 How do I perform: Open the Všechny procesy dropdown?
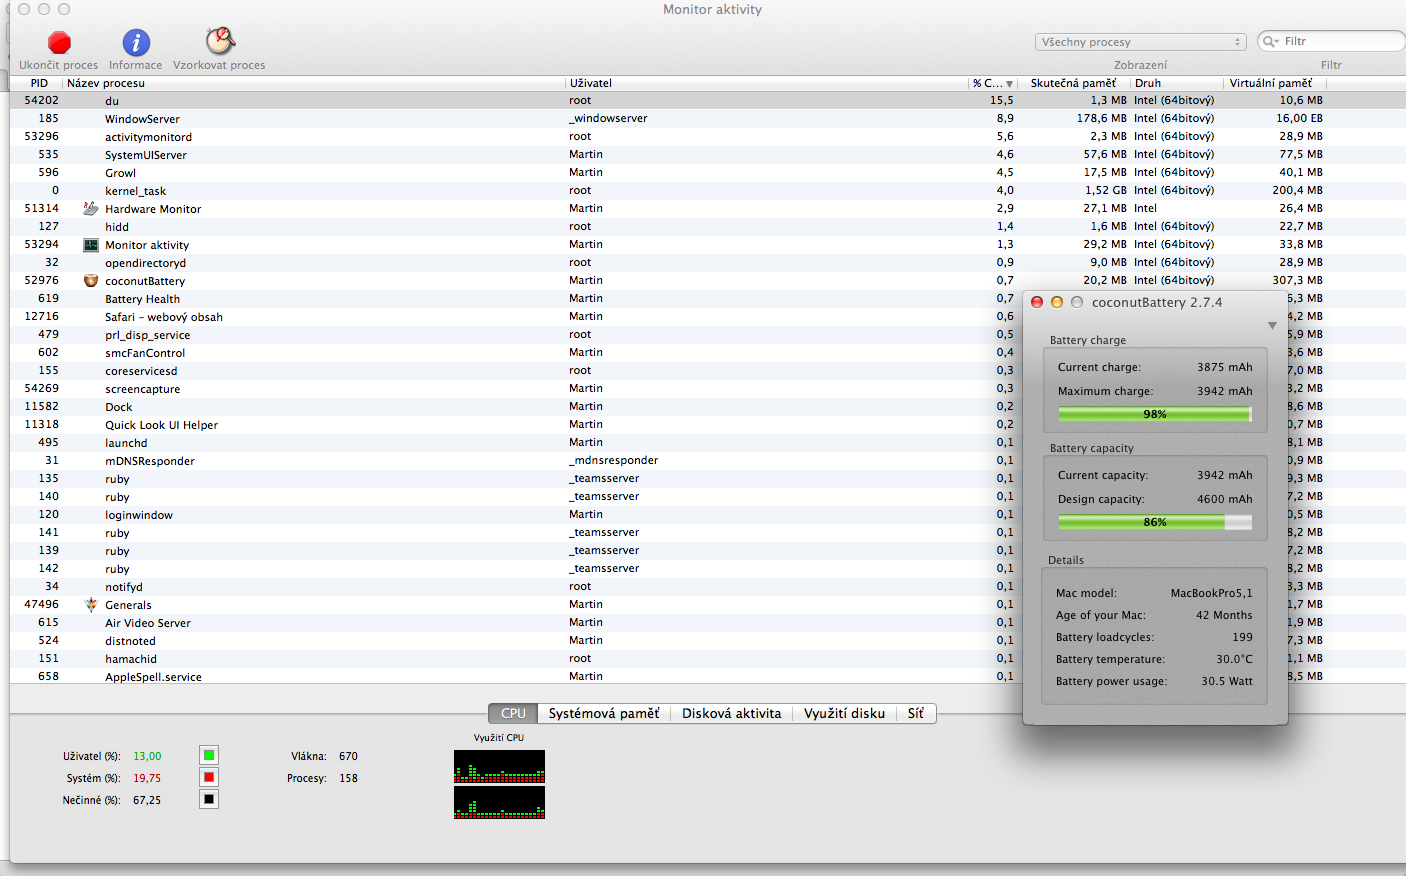click(x=1141, y=42)
